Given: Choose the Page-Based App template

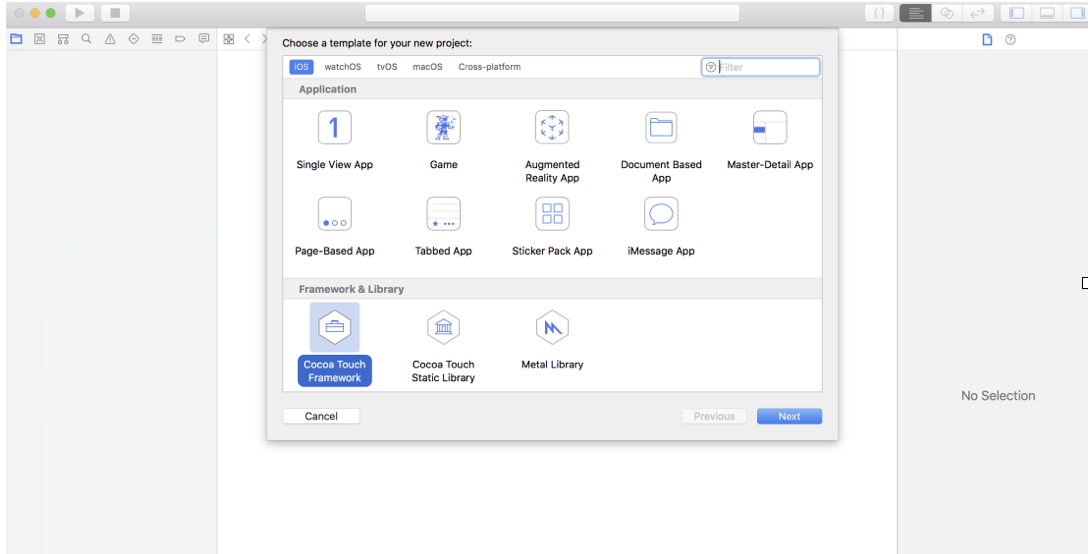Looking at the screenshot, I should [x=334, y=226].
